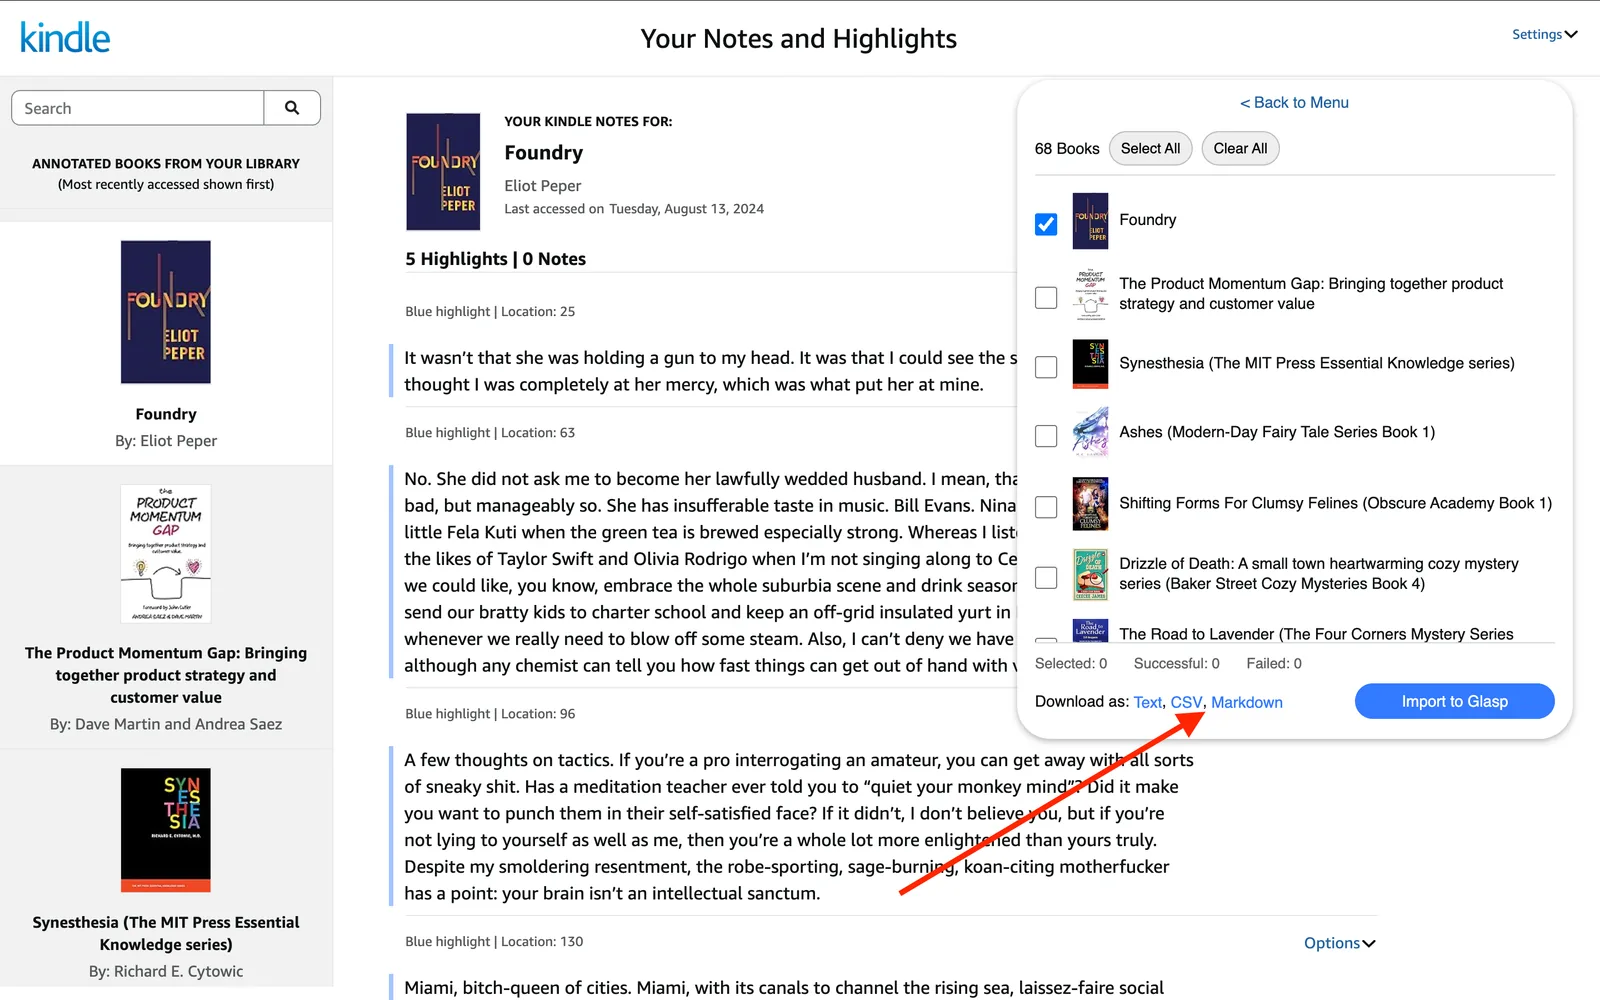Click Import to Glasp button

tap(1454, 701)
